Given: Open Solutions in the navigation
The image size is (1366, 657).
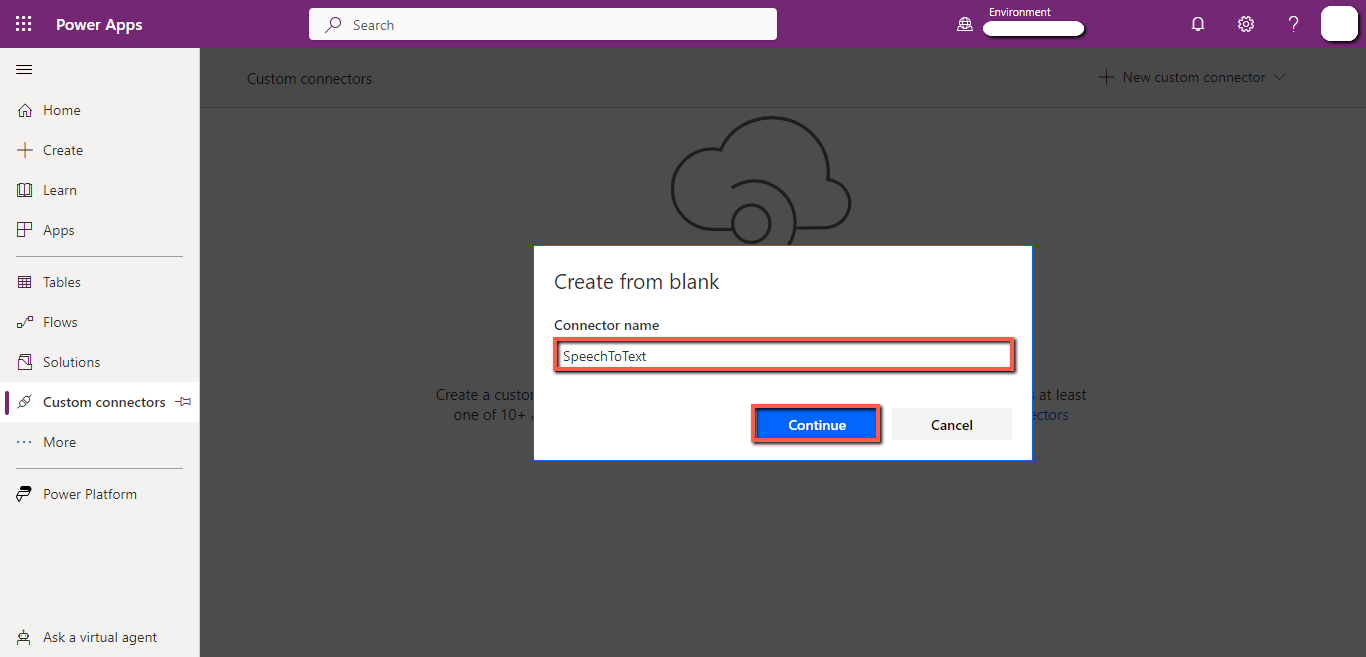Looking at the screenshot, I should 72,362.
